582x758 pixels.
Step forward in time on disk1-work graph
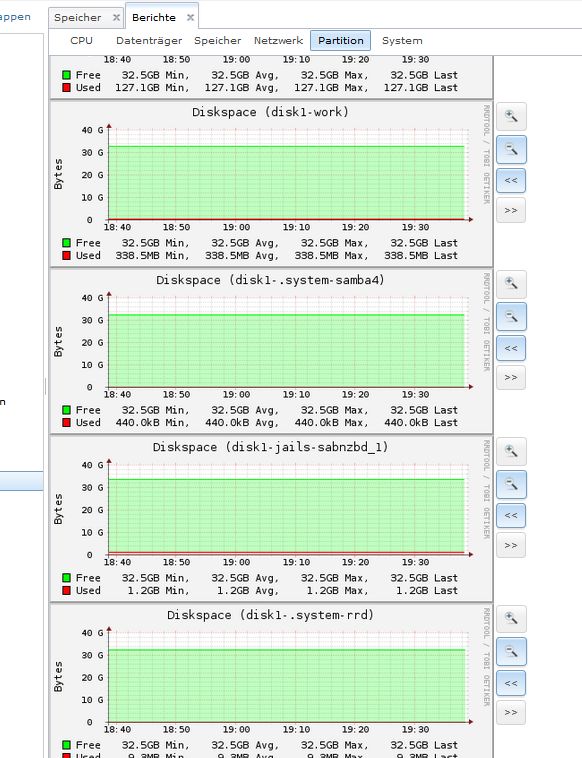[x=511, y=210]
